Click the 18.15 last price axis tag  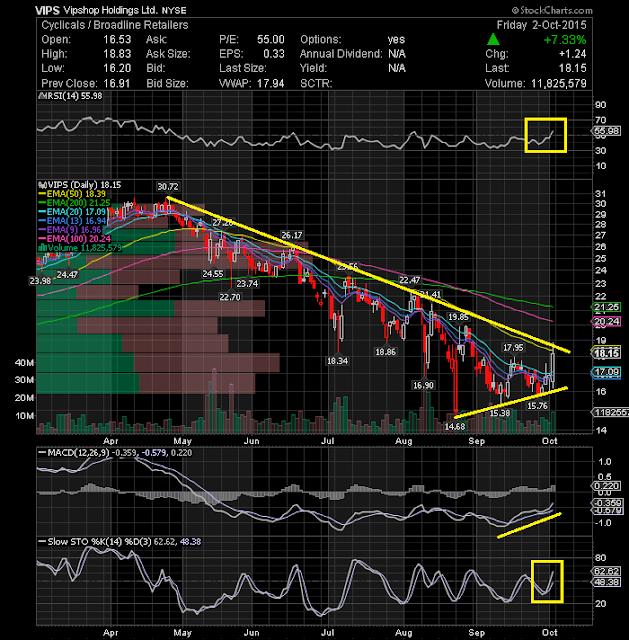607,353
